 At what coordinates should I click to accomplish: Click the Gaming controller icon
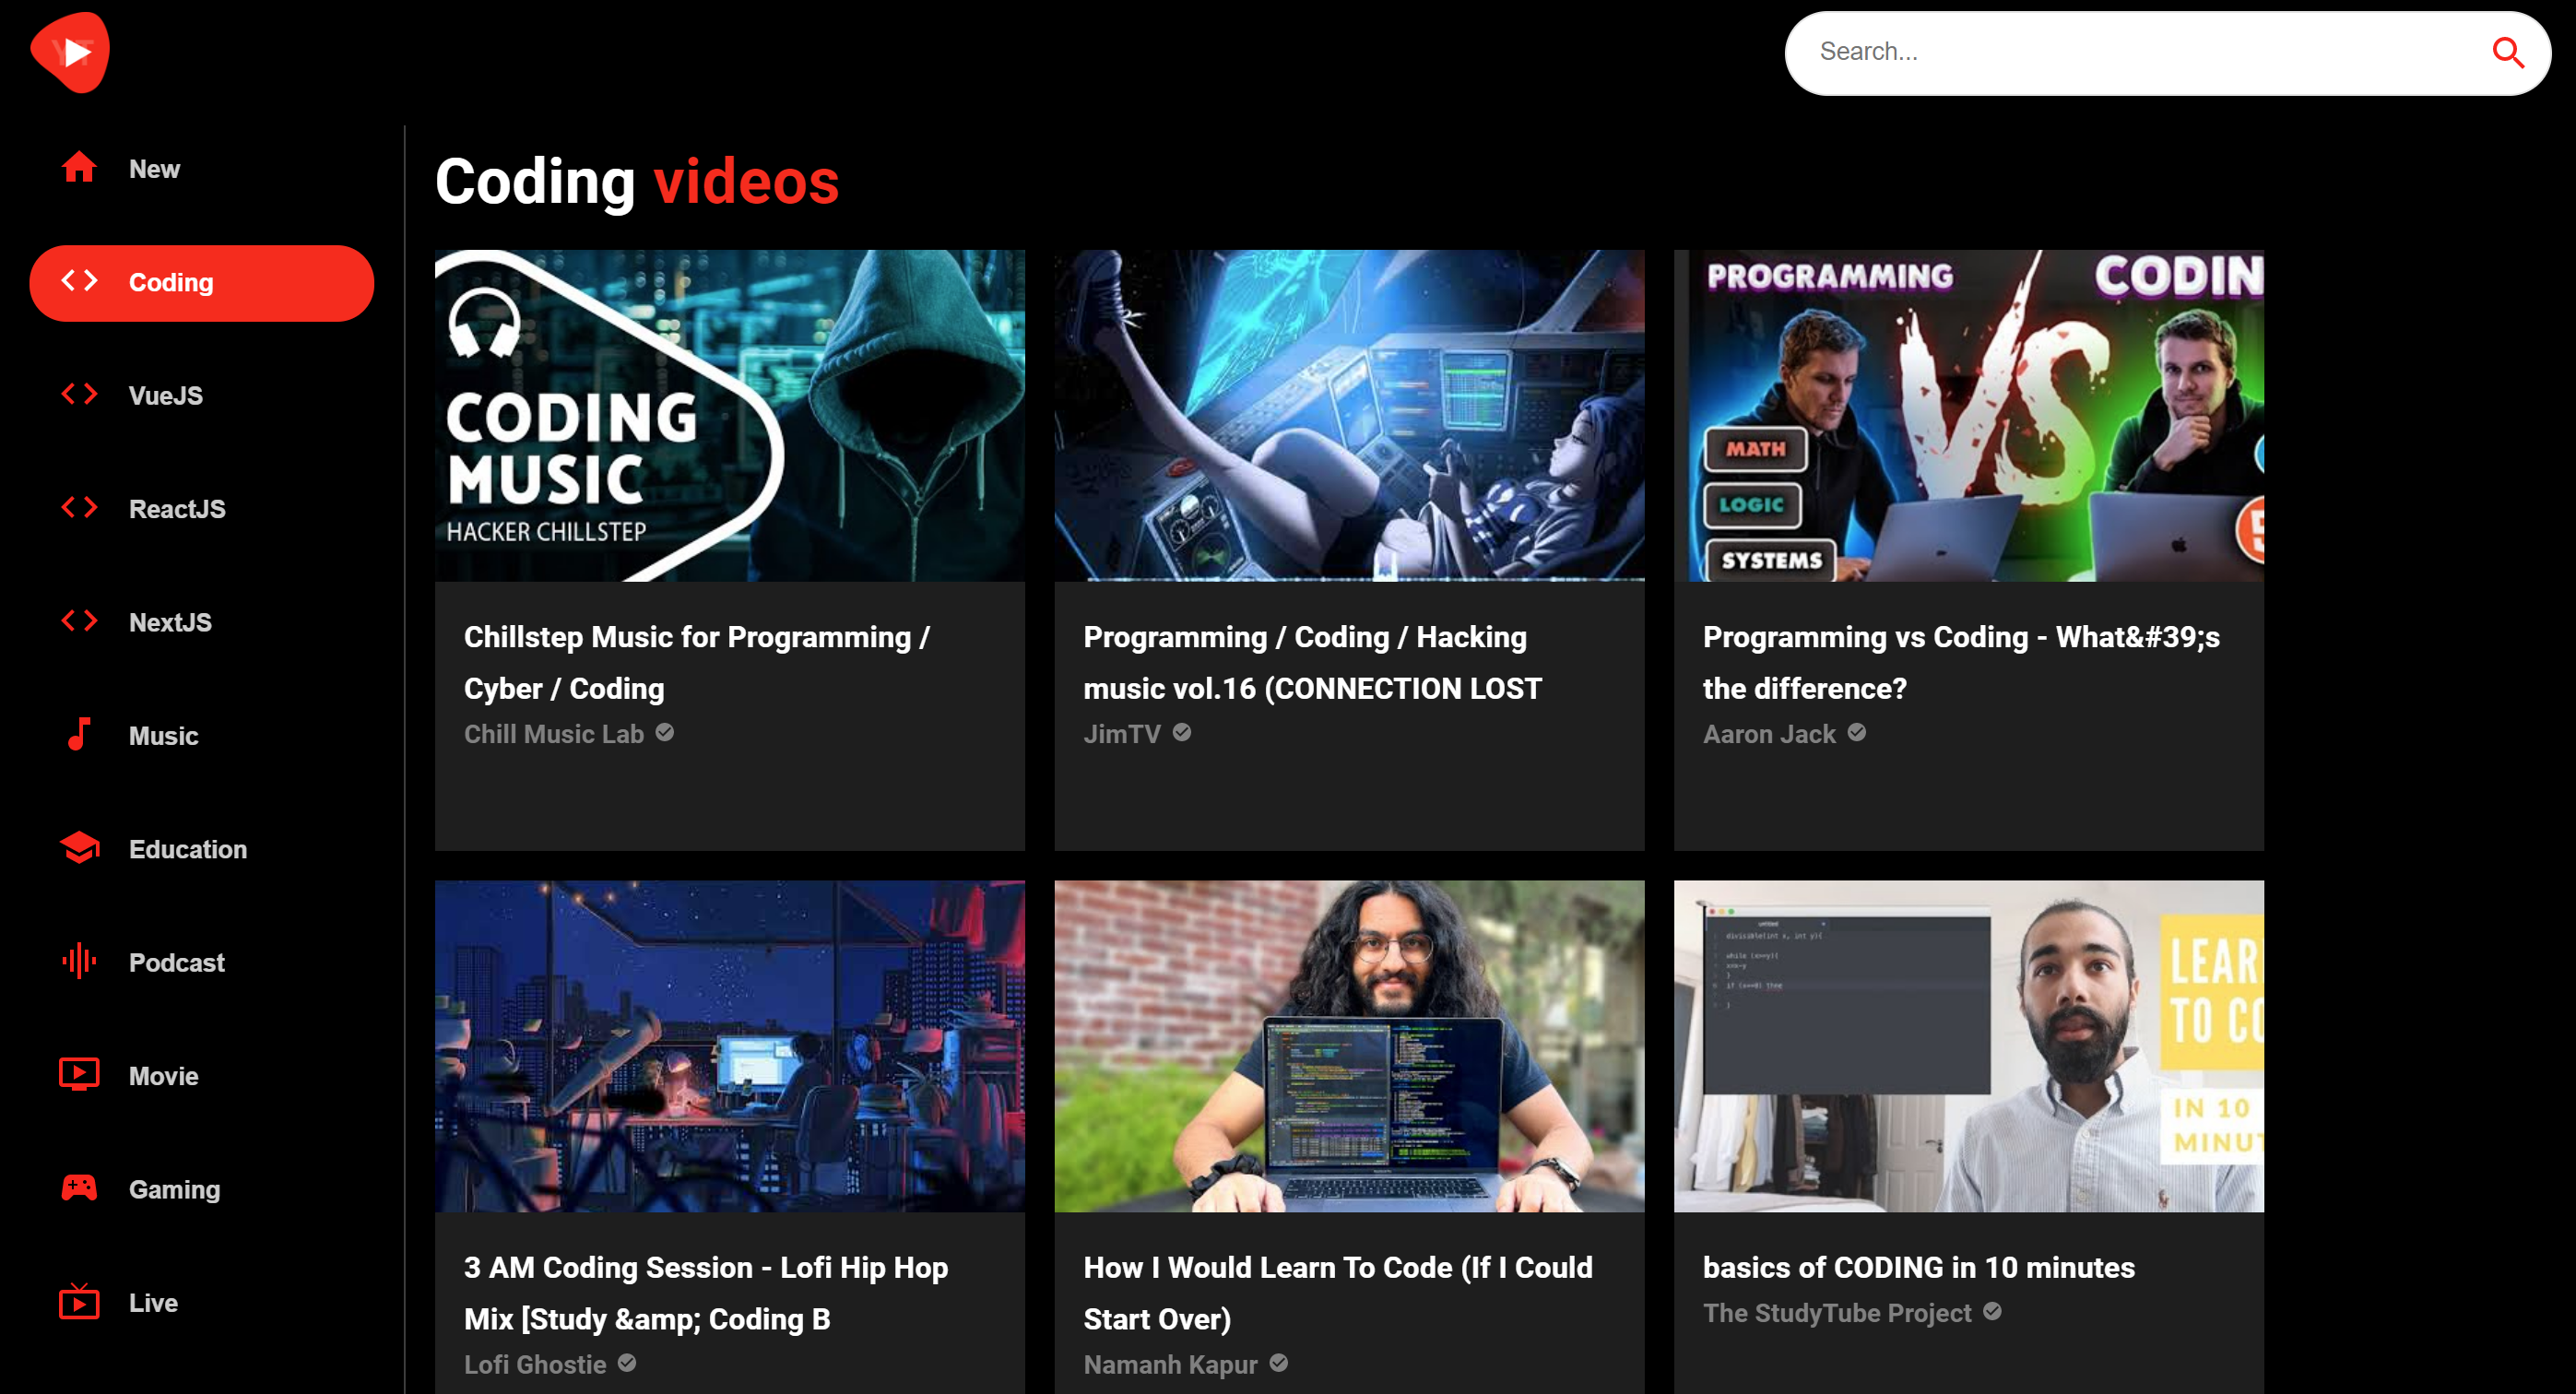(79, 1188)
